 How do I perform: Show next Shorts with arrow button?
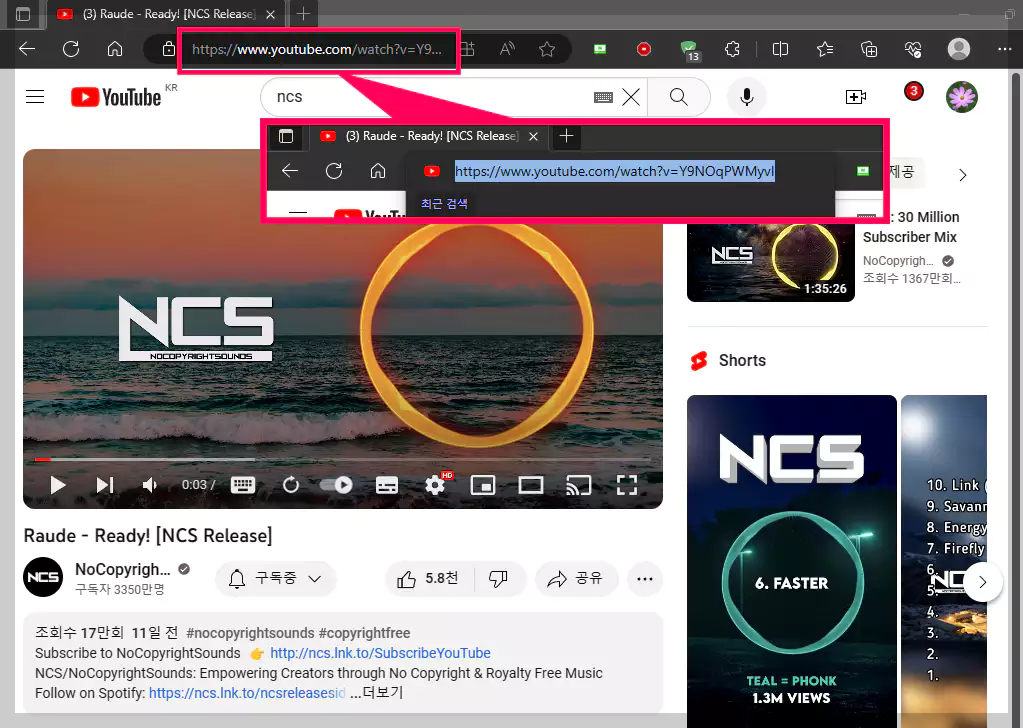983,582
